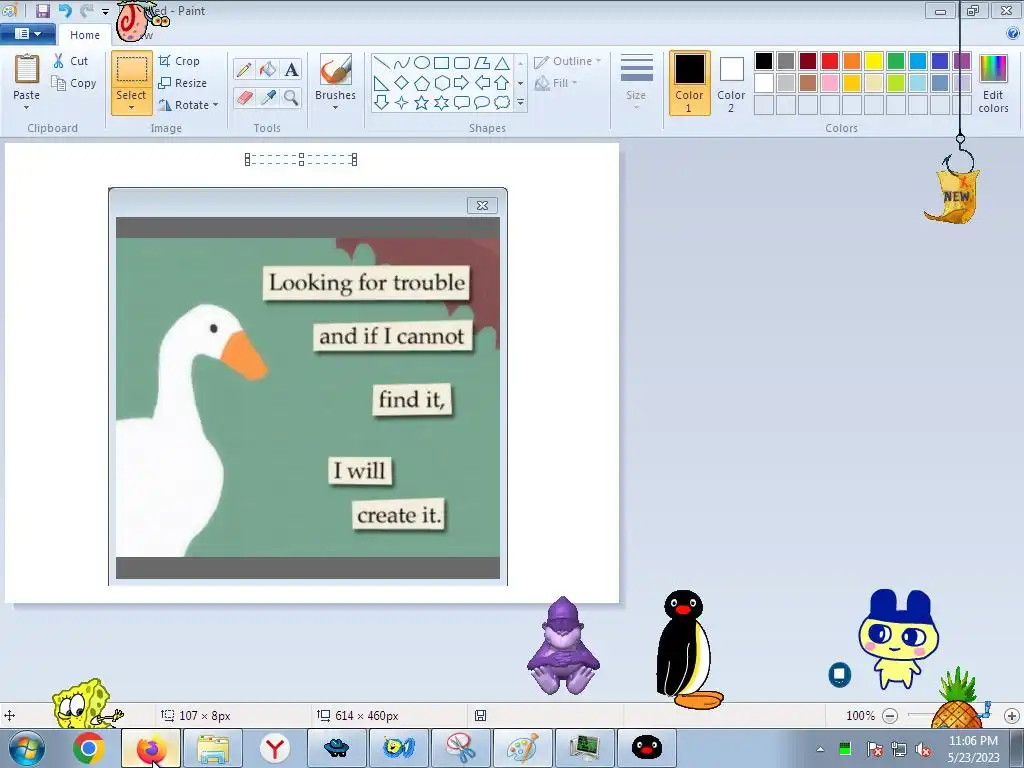The image size is (1024, 768).
Task: Switch to the Home ribbon tab
Action: [x=85, y=35]
